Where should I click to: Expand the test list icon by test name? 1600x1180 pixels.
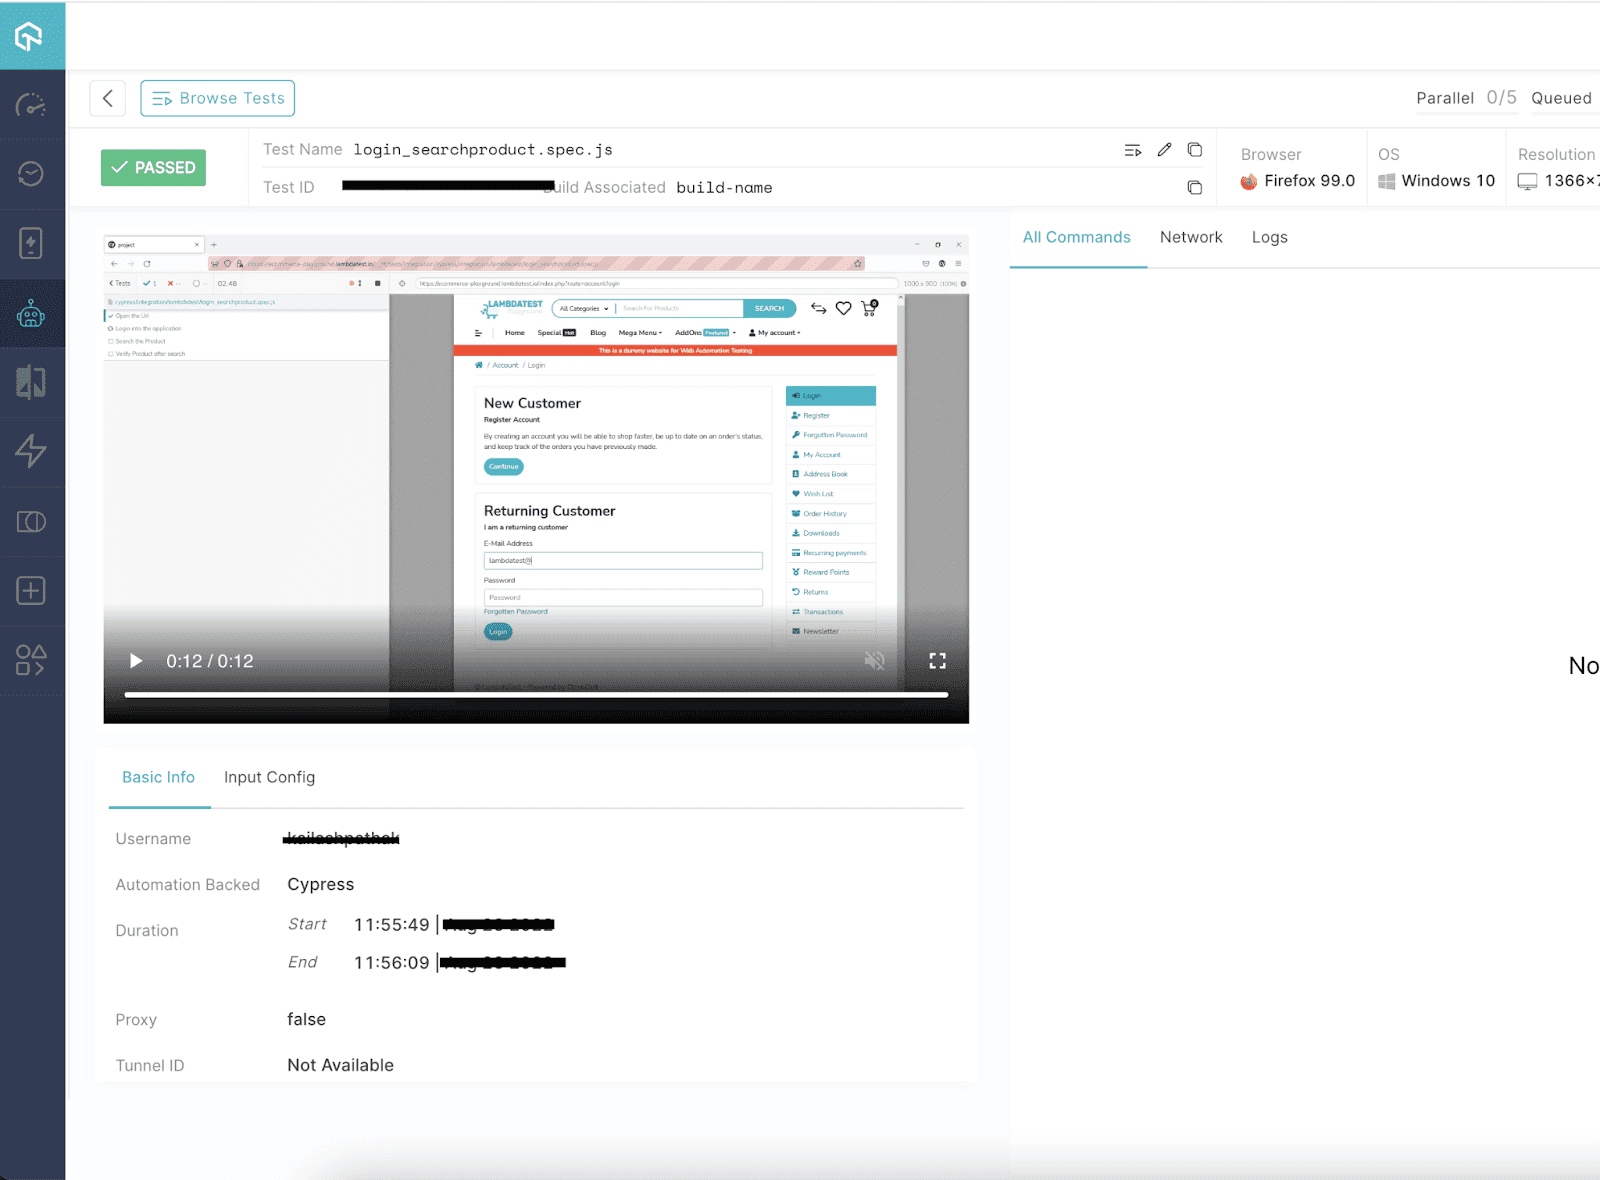(x=1132, y=150)
